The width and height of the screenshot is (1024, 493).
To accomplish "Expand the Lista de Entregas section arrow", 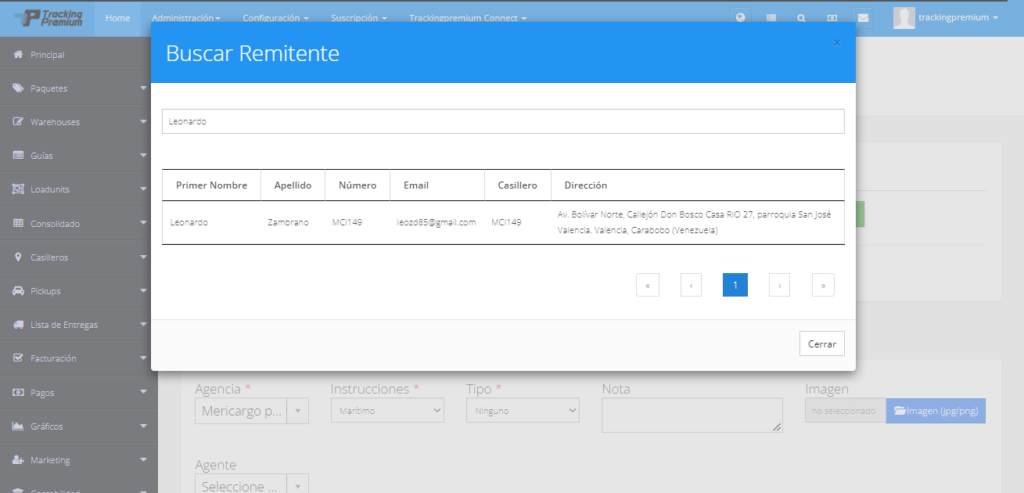I will [x=144, y=325].
